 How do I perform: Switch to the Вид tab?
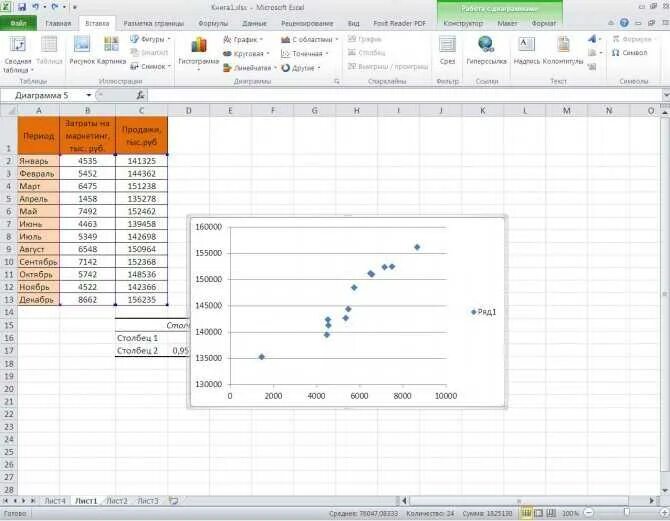[x=353, y=24]
